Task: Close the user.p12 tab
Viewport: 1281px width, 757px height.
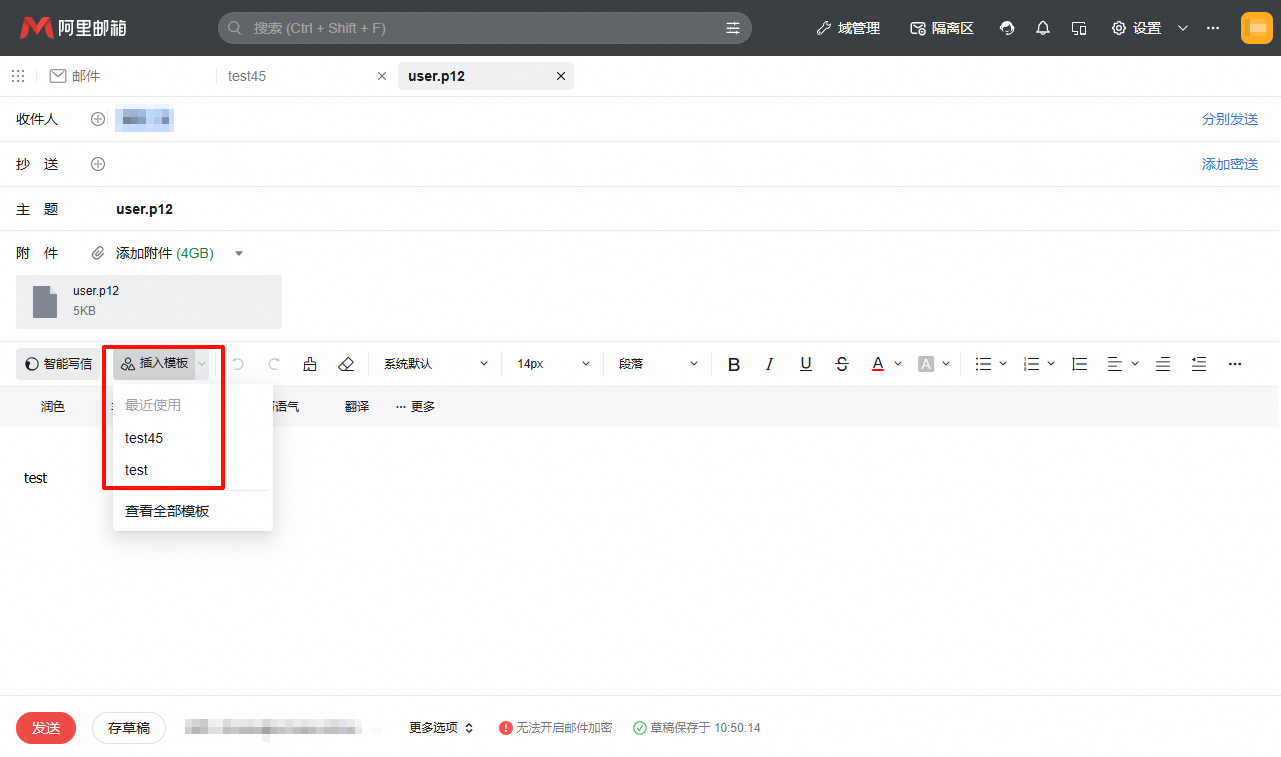Action: [x=561, y=76]
